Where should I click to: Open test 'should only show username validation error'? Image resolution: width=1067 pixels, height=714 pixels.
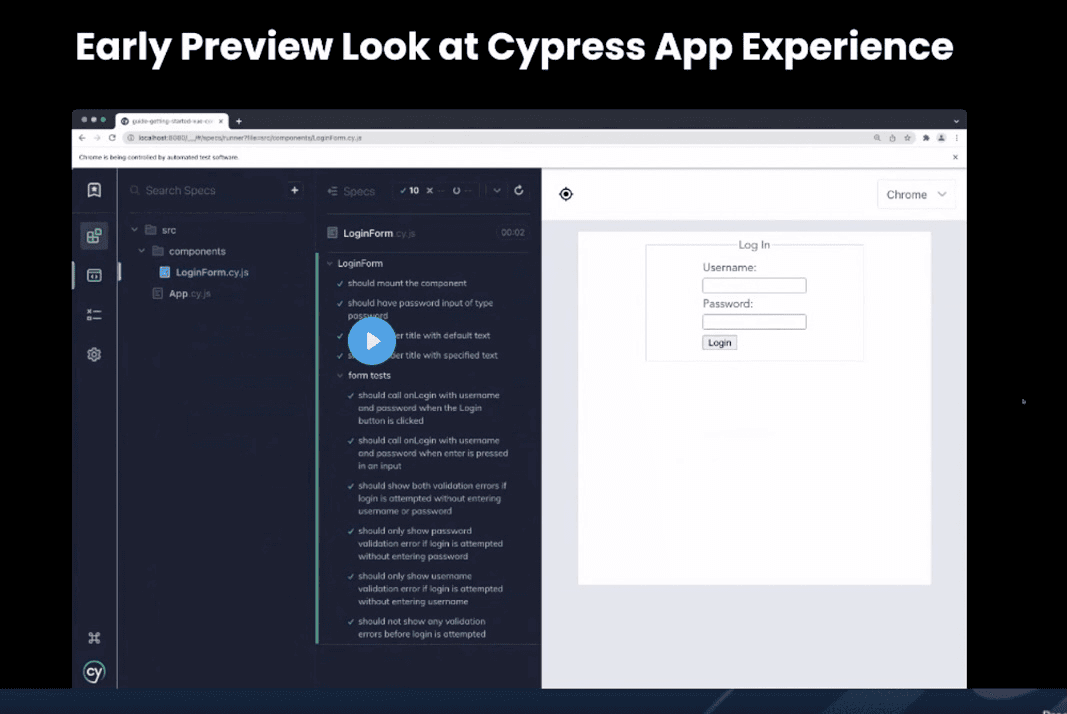(430, 589)
